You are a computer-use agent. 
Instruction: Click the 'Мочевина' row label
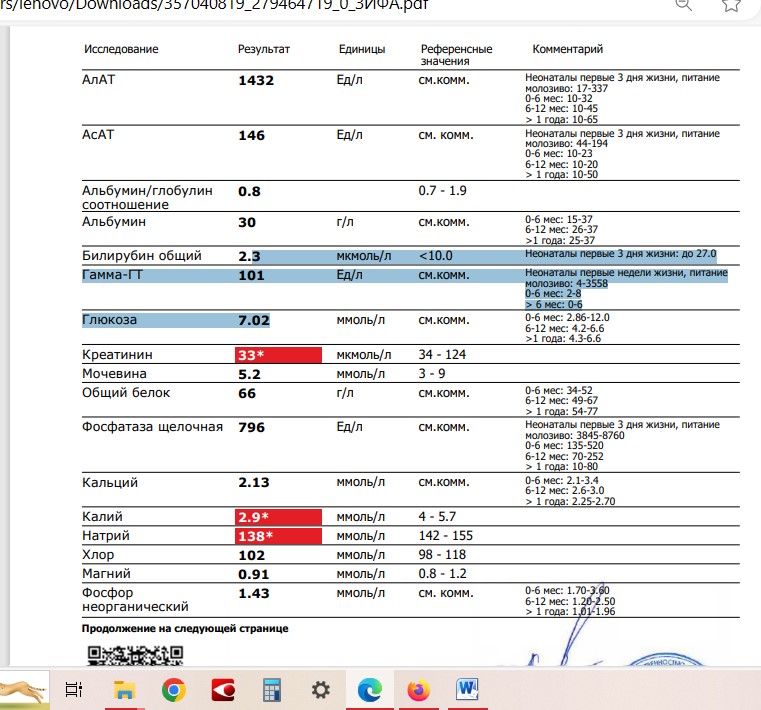114,374
